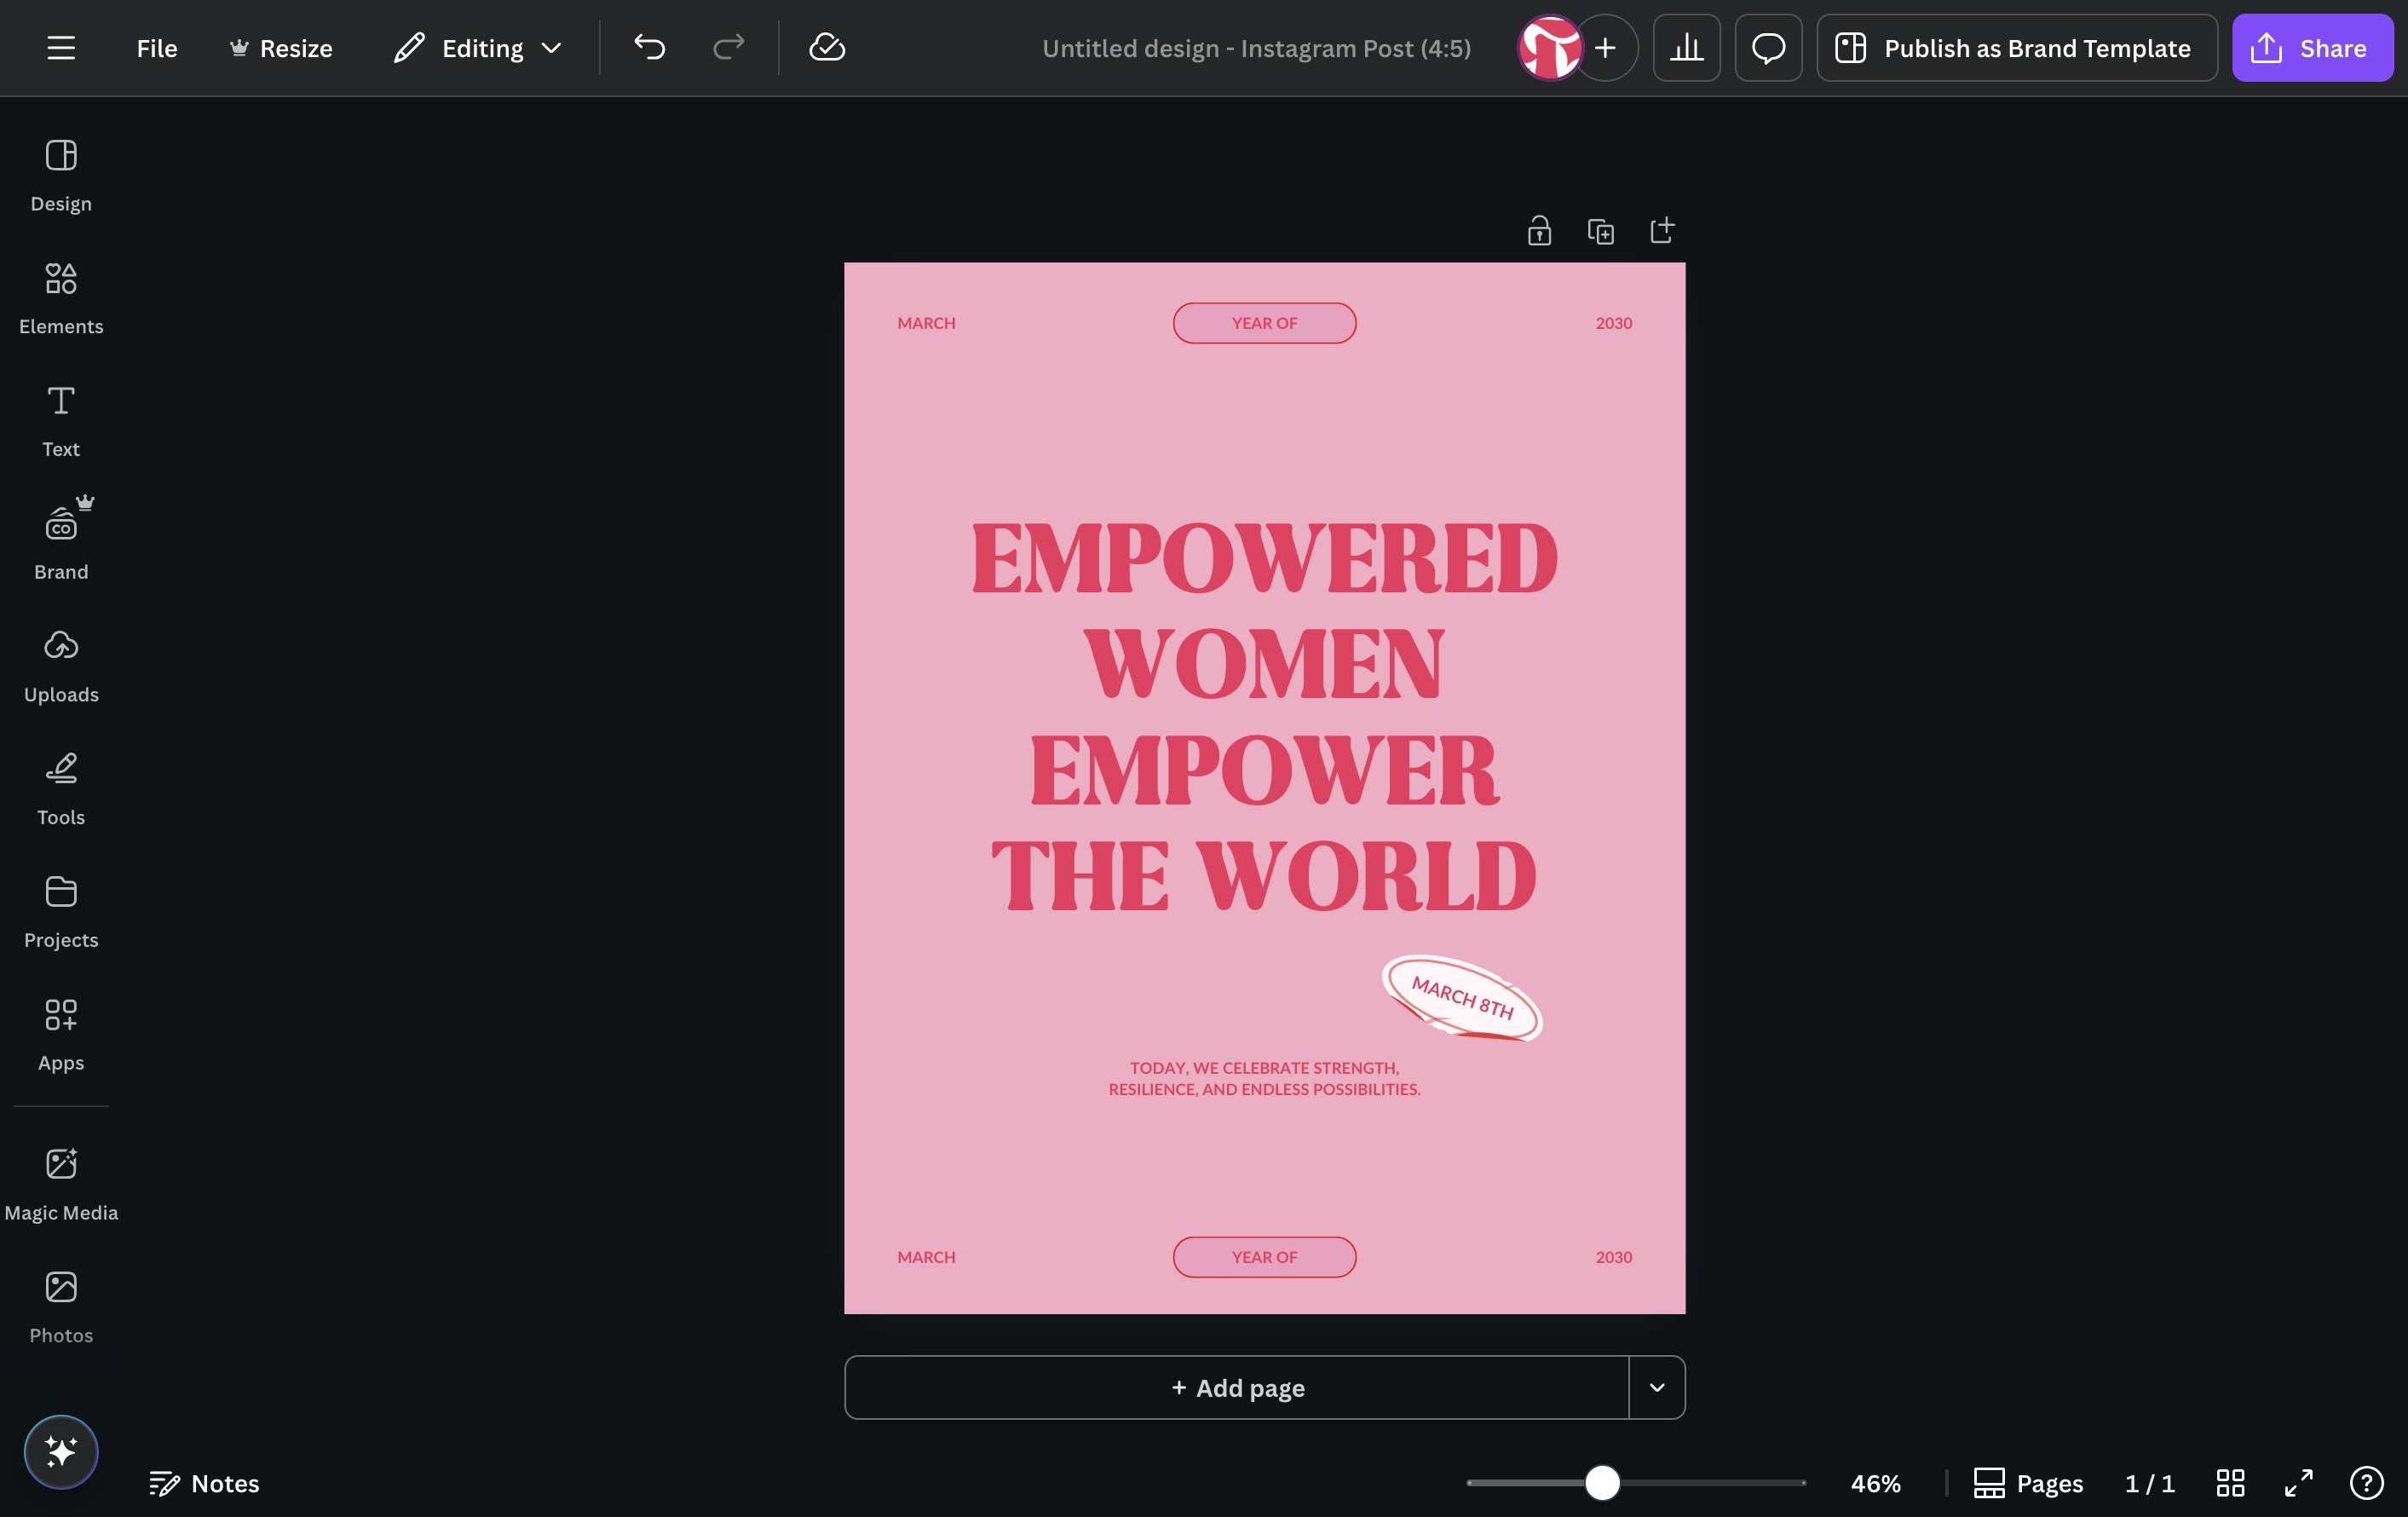The image size is (2408, 1517).
Task: Open the Uploads panel
Action: (61, 666)
